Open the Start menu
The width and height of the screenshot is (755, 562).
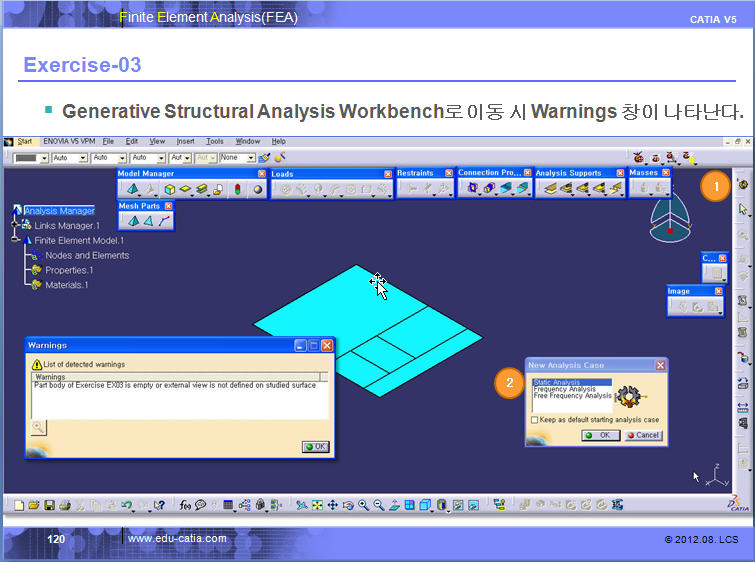25,141
